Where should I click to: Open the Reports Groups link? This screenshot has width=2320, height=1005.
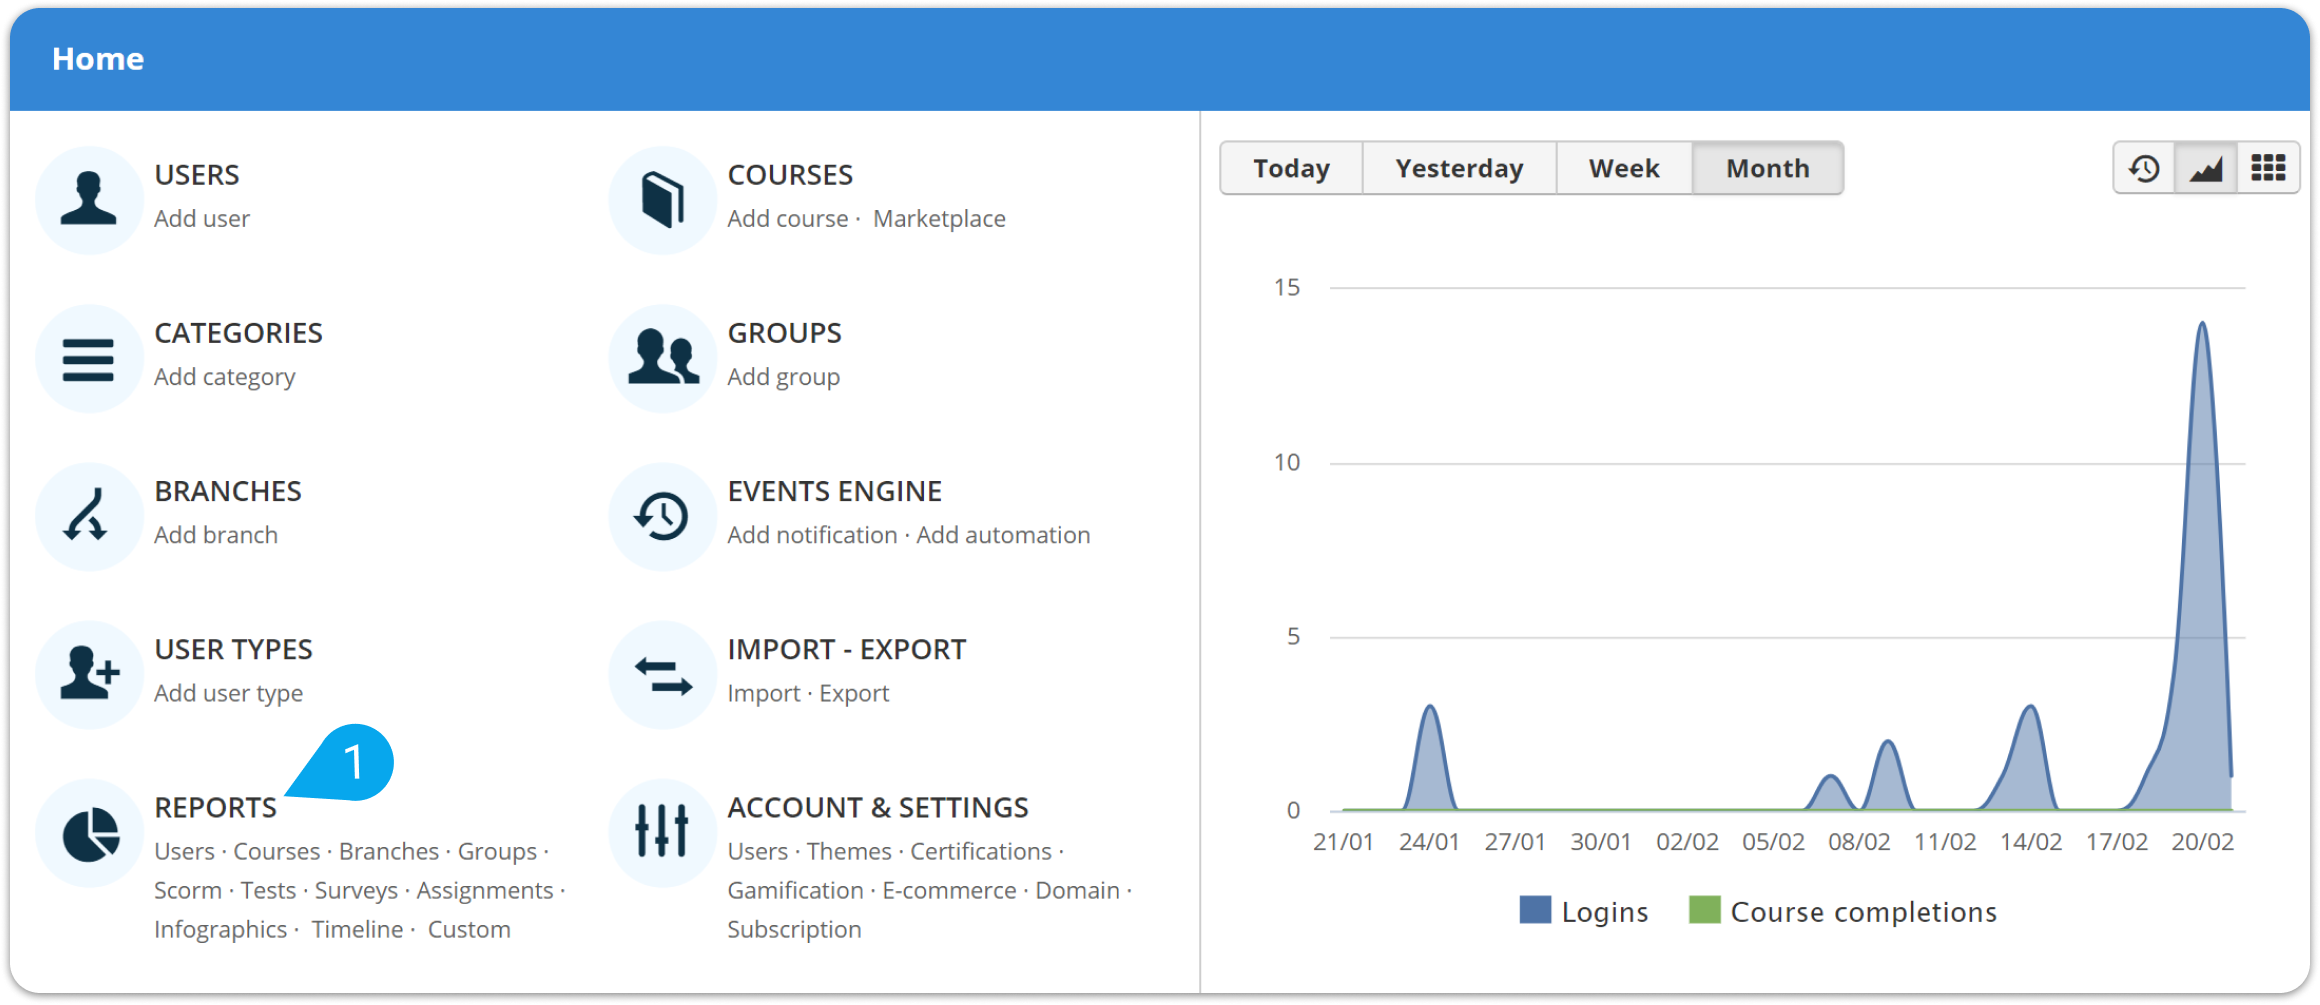click(x=497, y=851)
